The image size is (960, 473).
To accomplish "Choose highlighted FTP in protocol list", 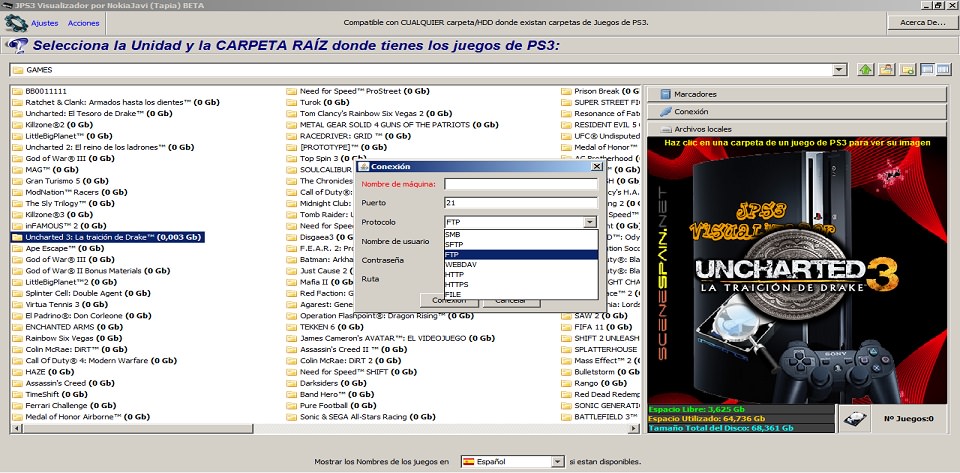I will tap(521, 255).
